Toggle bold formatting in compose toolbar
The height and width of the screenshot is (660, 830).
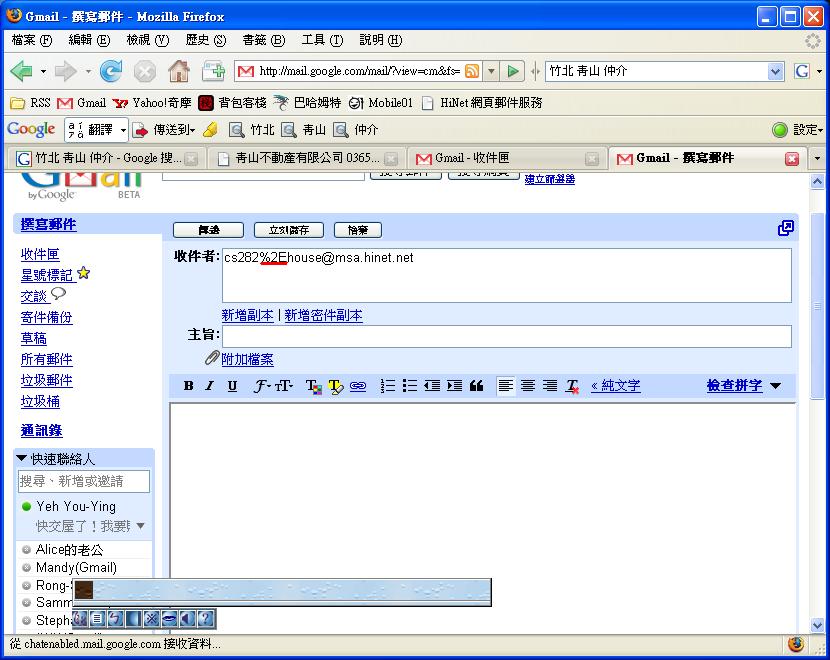pyautogui.click(x=188, y=386)
